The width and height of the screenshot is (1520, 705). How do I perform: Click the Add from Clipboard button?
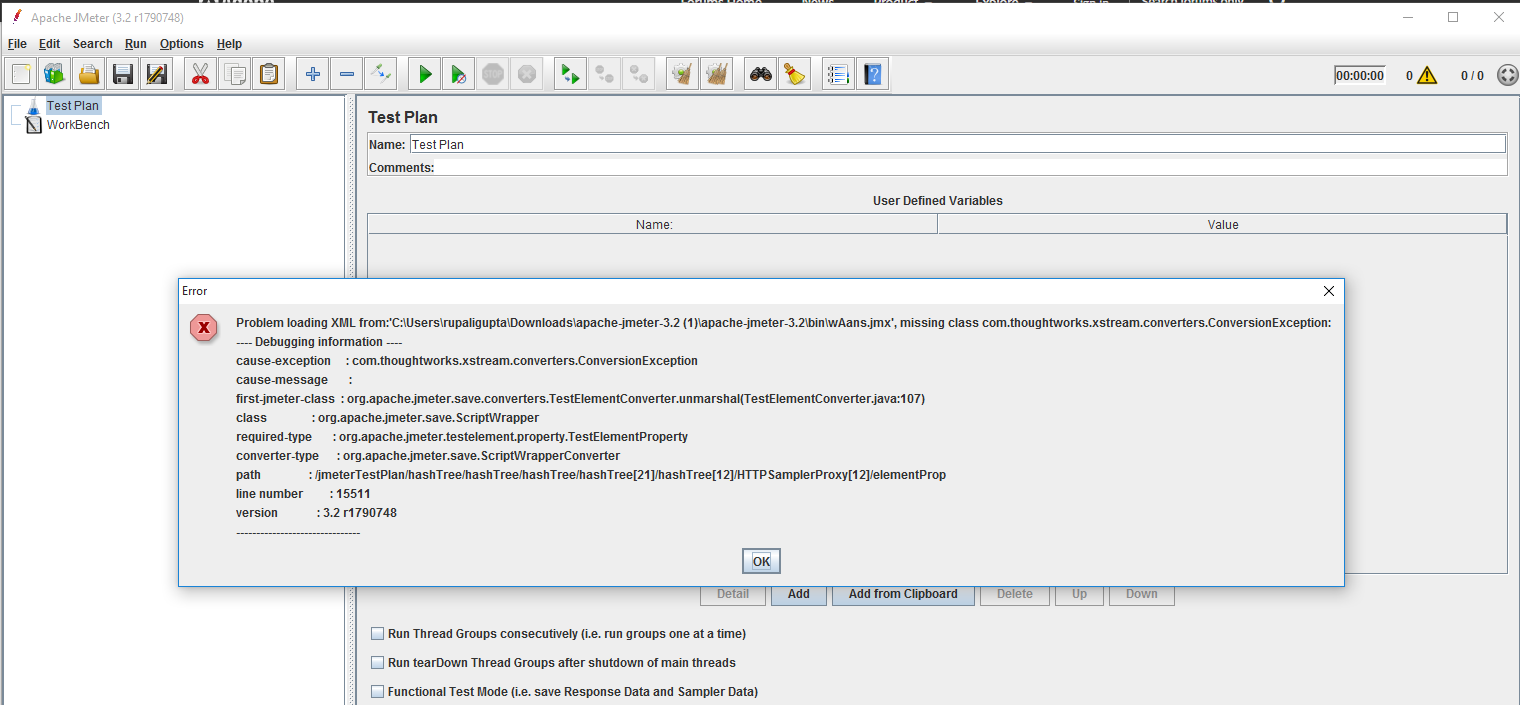click(903, 594)
